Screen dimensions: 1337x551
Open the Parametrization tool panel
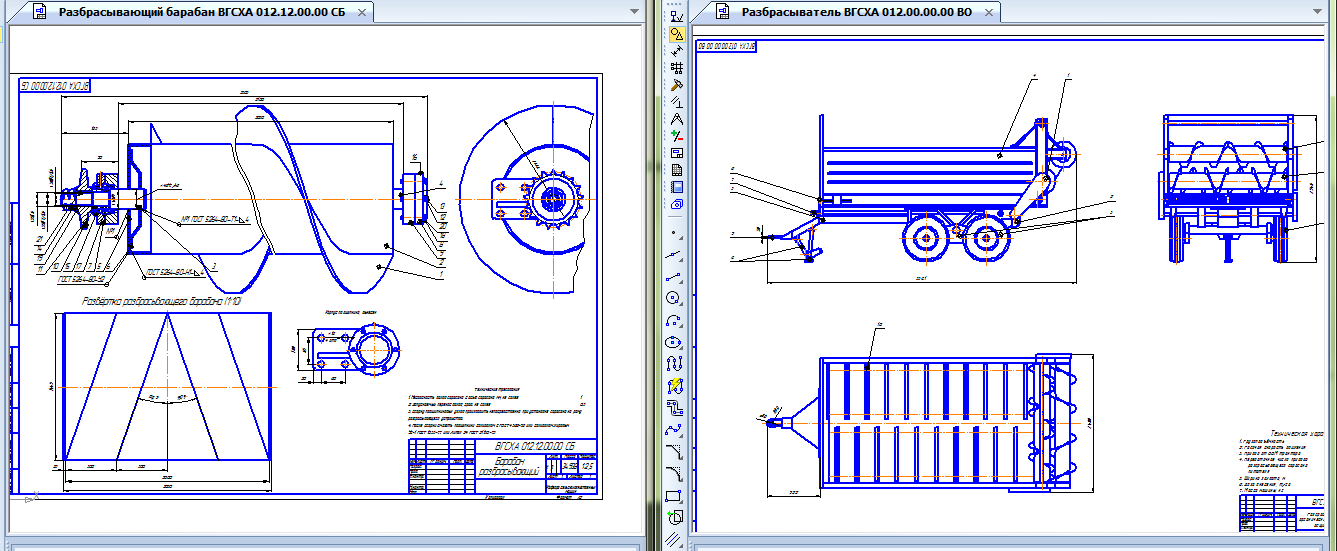pyautogui.click(x=677, y=101)
